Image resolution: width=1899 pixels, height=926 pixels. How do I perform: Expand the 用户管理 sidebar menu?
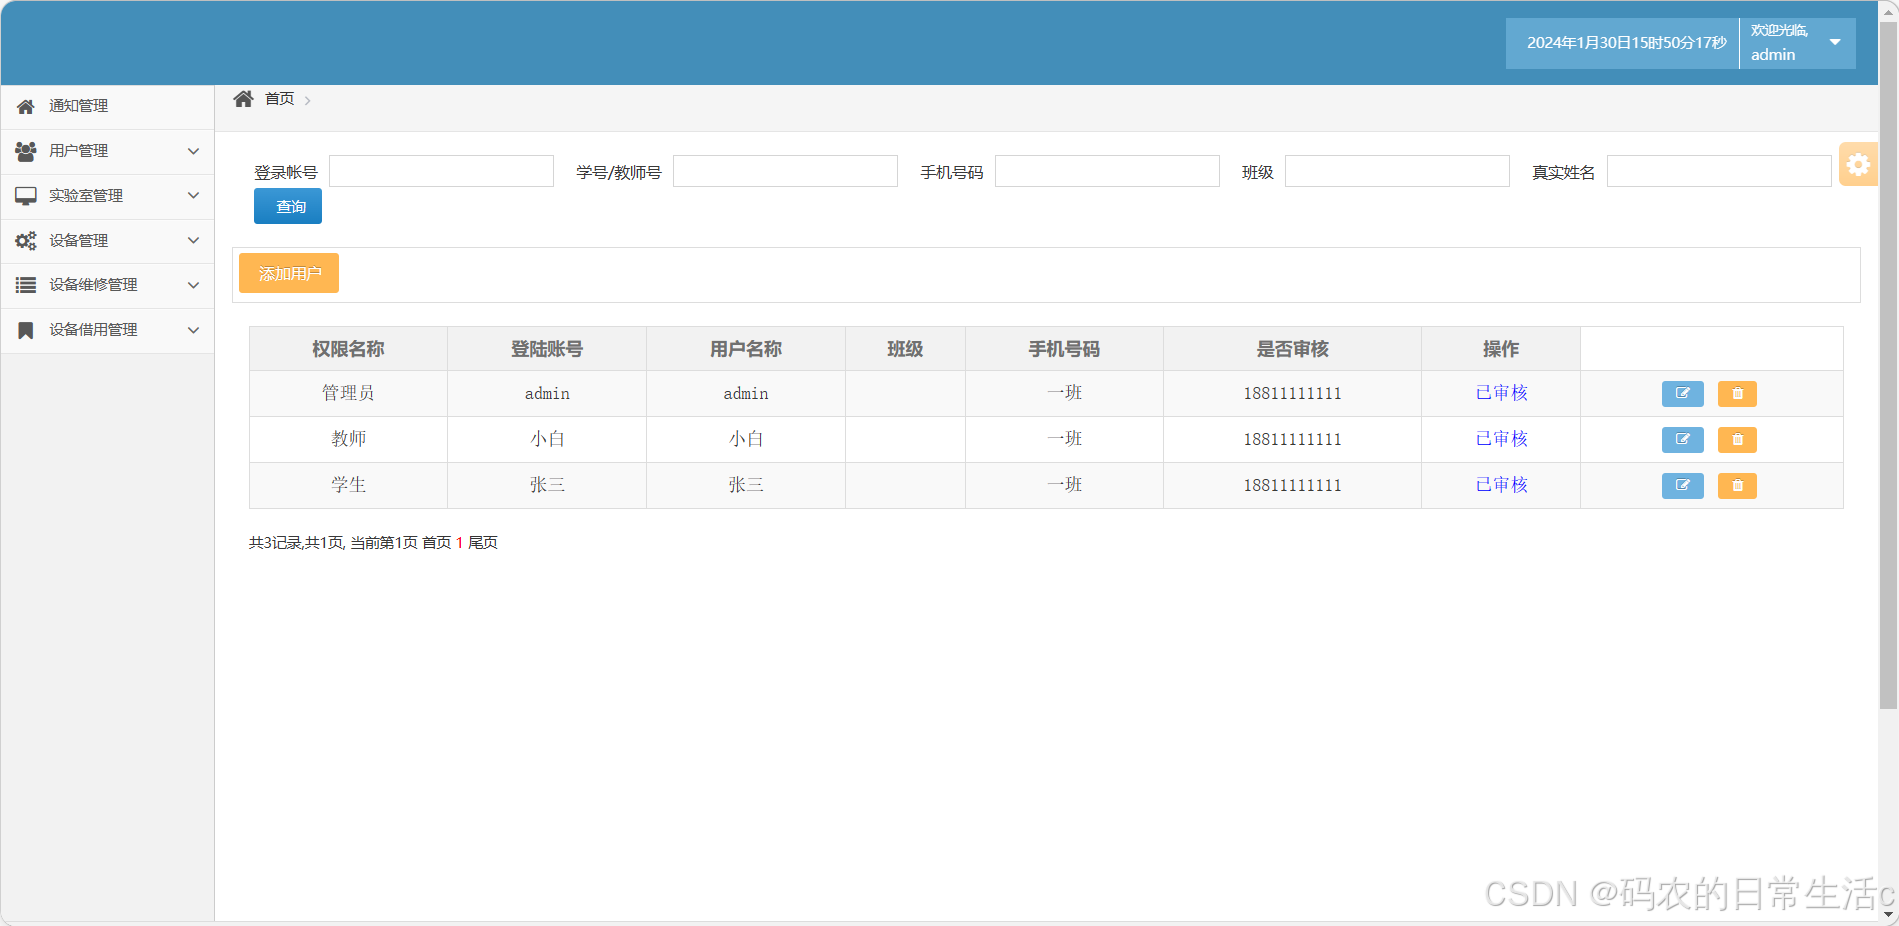point(193,151)
